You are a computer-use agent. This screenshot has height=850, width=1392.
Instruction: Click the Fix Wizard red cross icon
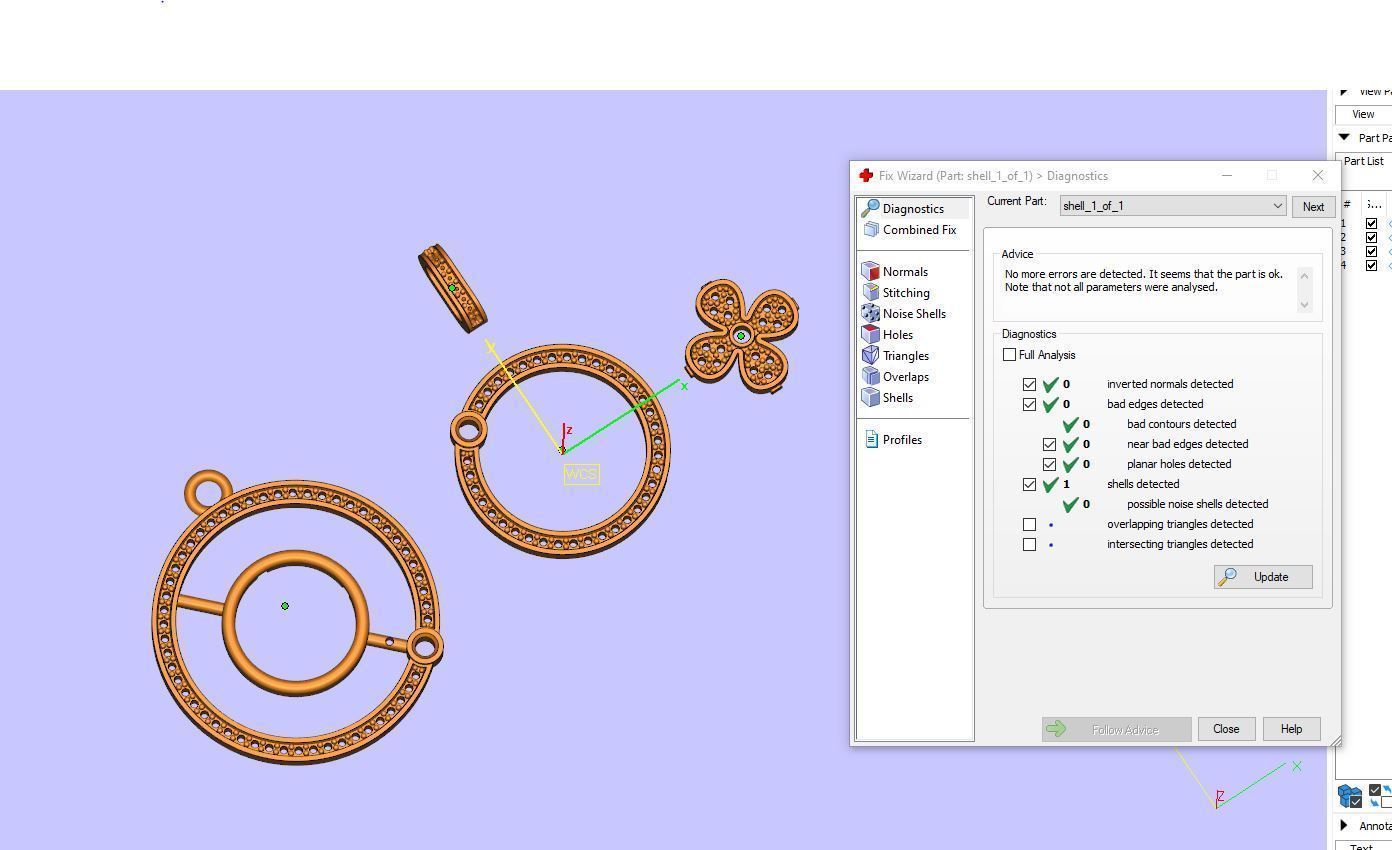pyautogui.click(x=866, y=176)
